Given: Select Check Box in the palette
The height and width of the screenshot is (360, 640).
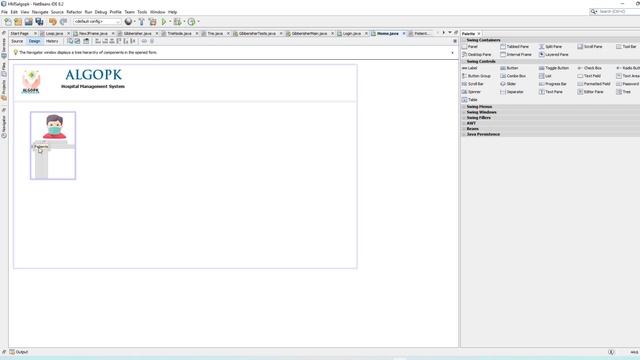Looking at the screenshot, I should coord(589,68).
